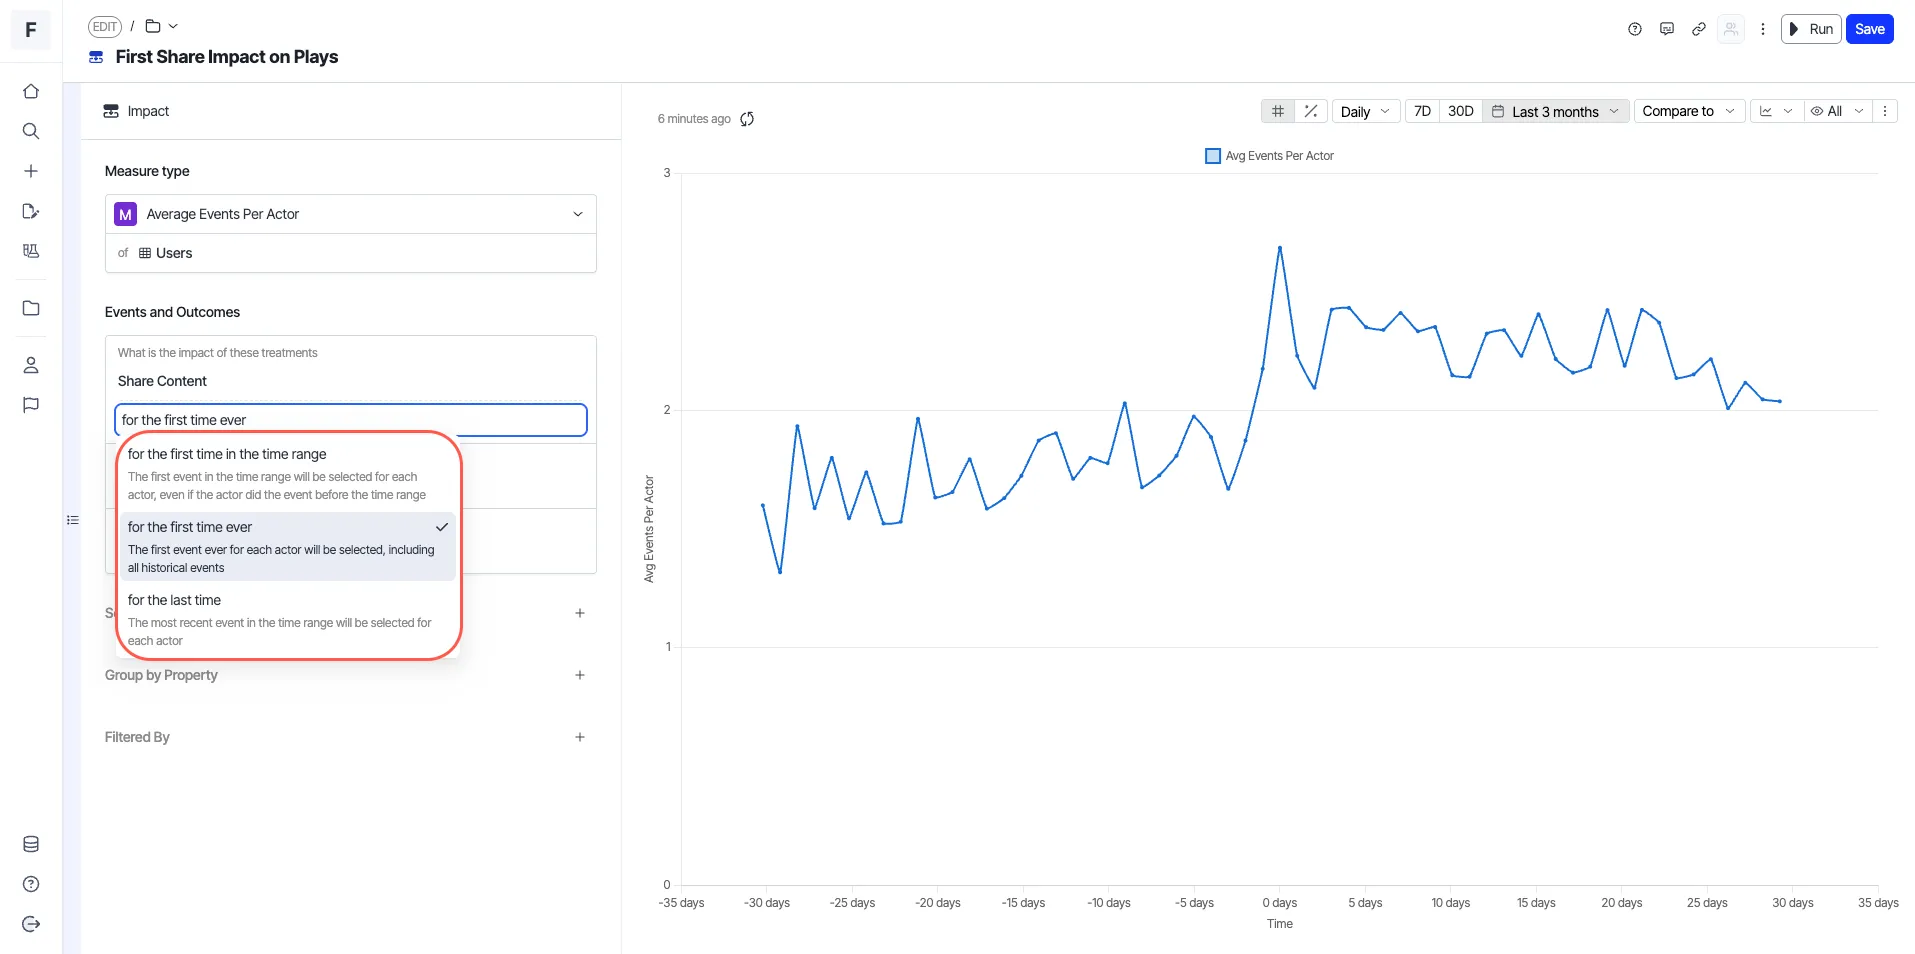This screenshot has height=954, width=1915.
Task: Open the Home icon in sidebar
Action: pos(31,91)
